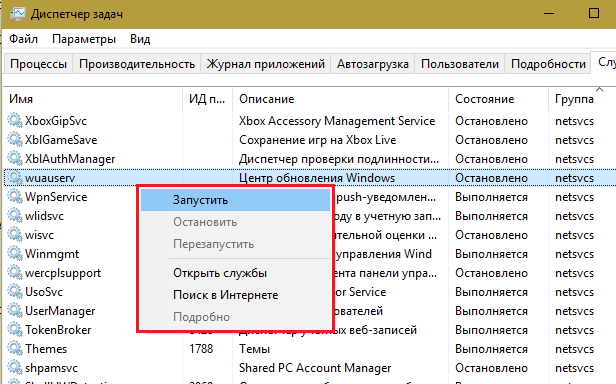Select the Winmgmt service name
Screen dimensions: 616x384
pos(52,254)
